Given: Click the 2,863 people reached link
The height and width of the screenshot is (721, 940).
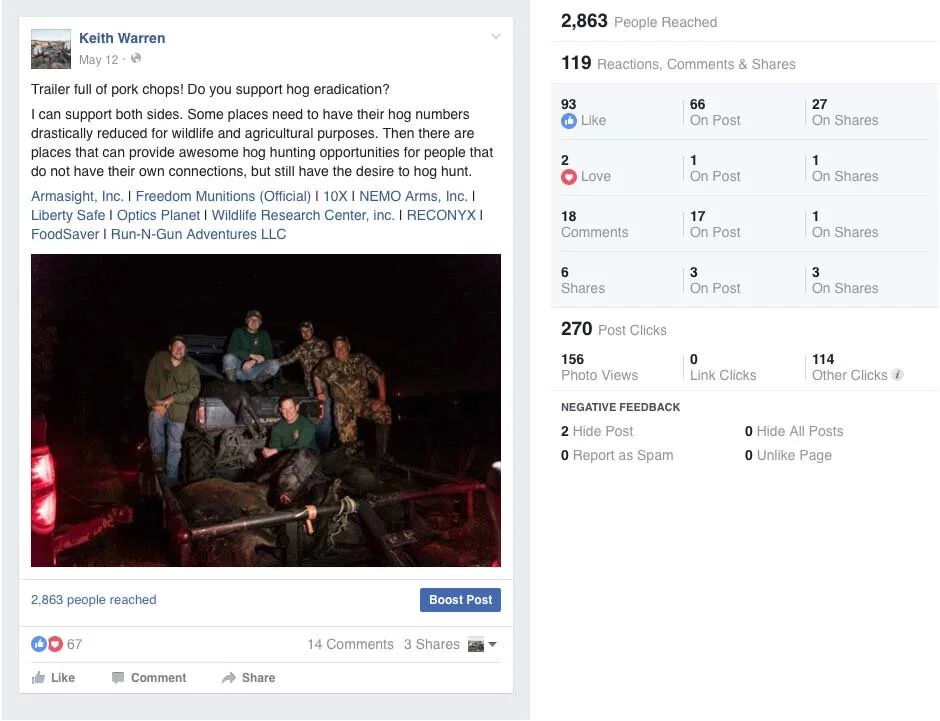Looking at the screenshot, I should [94, 600].
